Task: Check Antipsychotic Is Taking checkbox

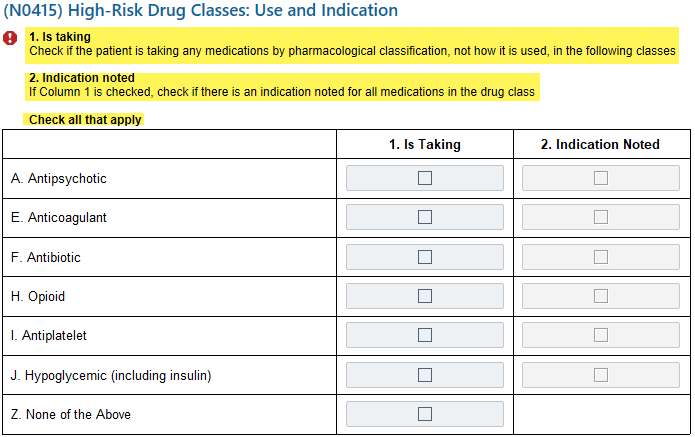Action: click(425, 178)
